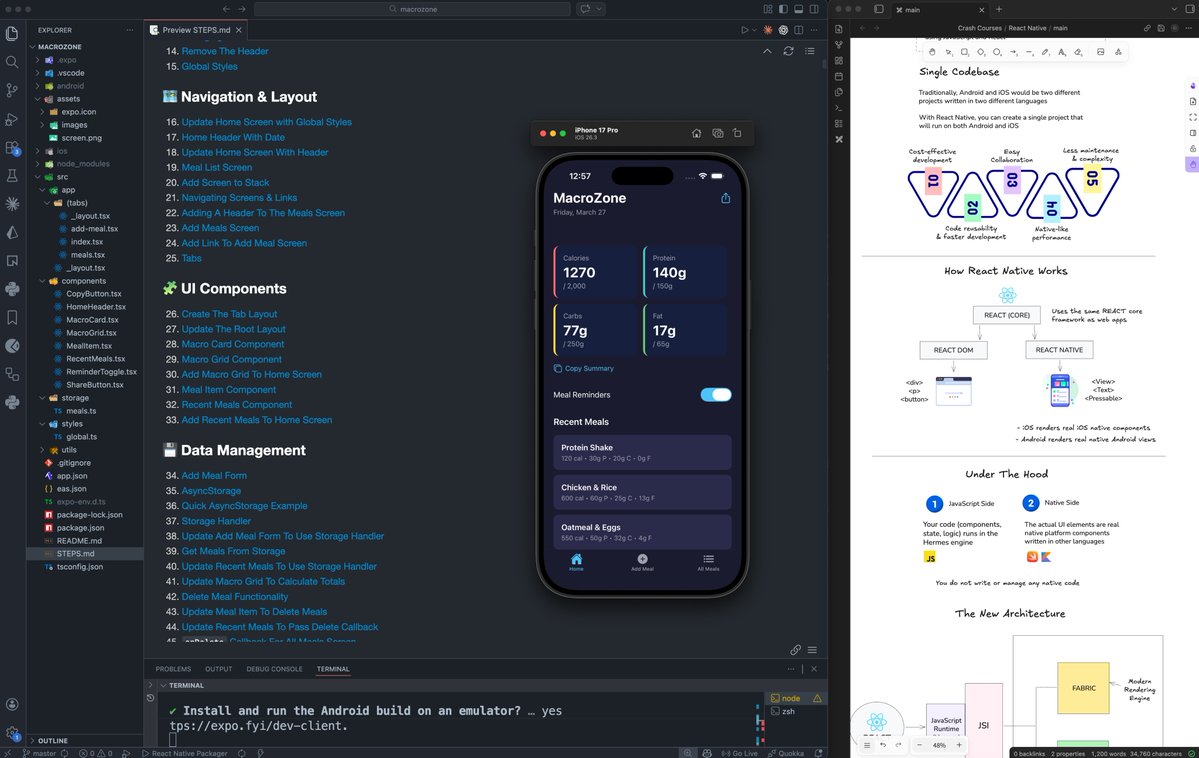1199x758 pixels.
Task: Open the Macro Card Component link
Action: pyautogui.click(x=232, y=344)
